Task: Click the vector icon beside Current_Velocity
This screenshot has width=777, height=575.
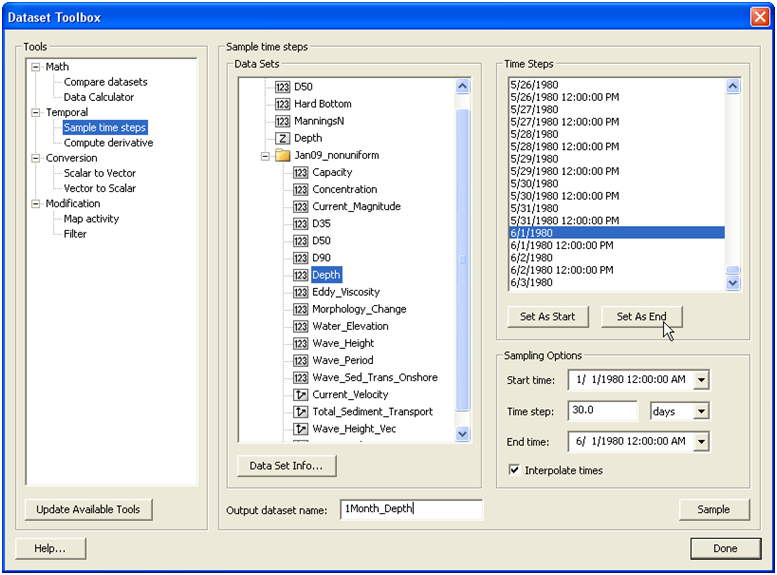Action: coord(300,395)
